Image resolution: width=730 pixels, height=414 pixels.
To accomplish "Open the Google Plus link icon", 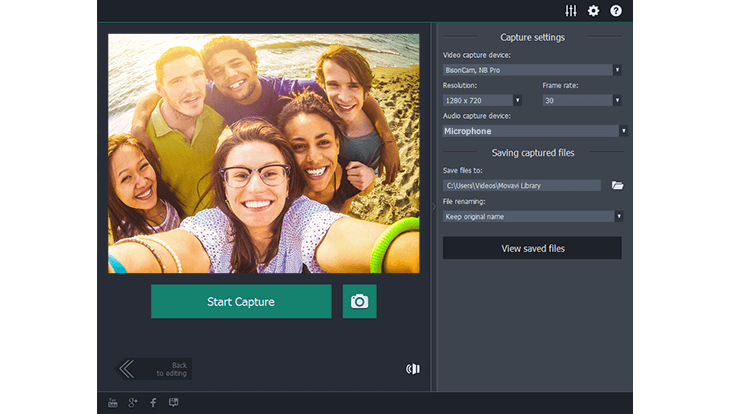I will tap(133, 403).
